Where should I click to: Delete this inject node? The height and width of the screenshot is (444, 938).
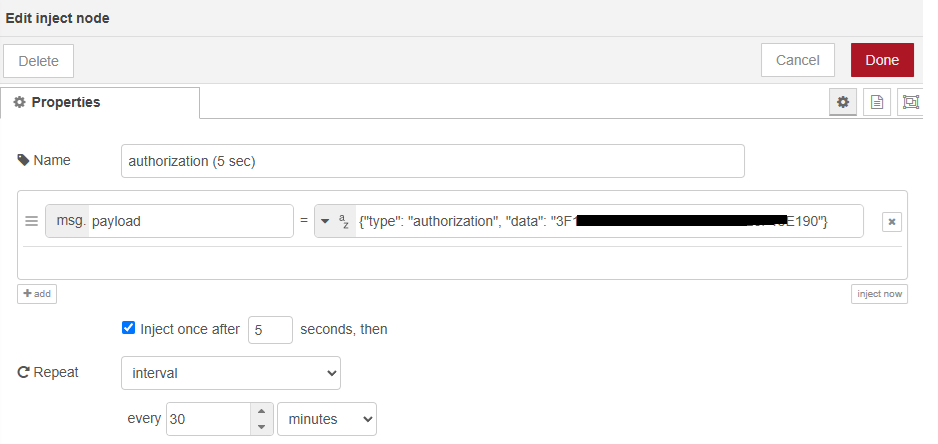click(x=39, y=61)
